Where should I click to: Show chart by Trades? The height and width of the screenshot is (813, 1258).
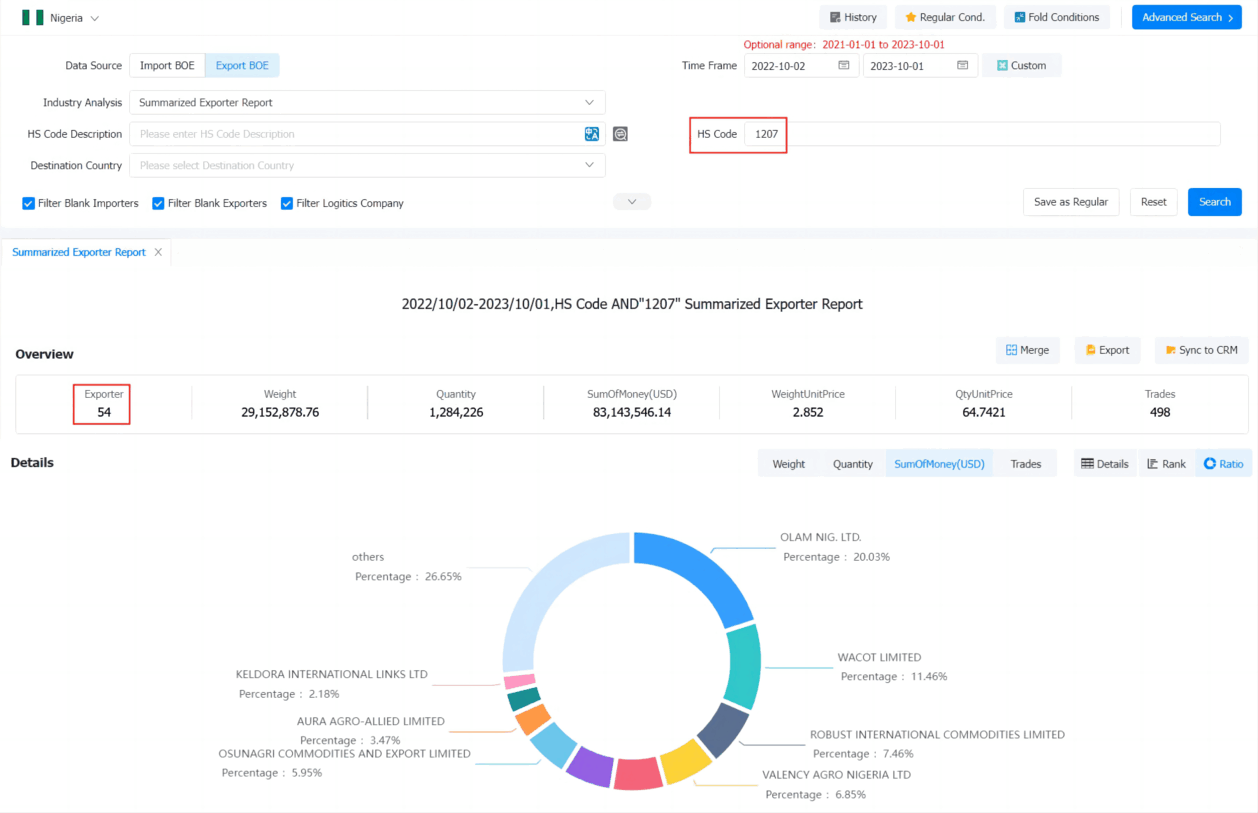(1026, 464)
